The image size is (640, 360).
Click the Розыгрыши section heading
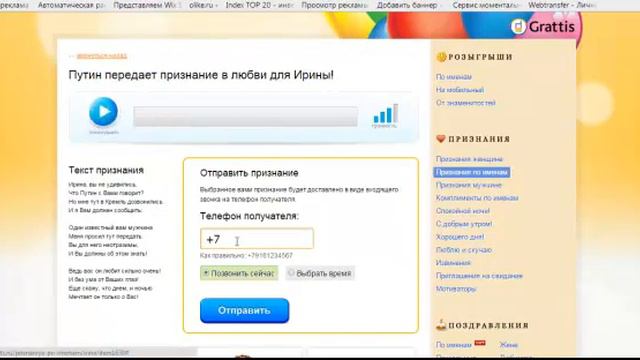click(x=480, y=57)
